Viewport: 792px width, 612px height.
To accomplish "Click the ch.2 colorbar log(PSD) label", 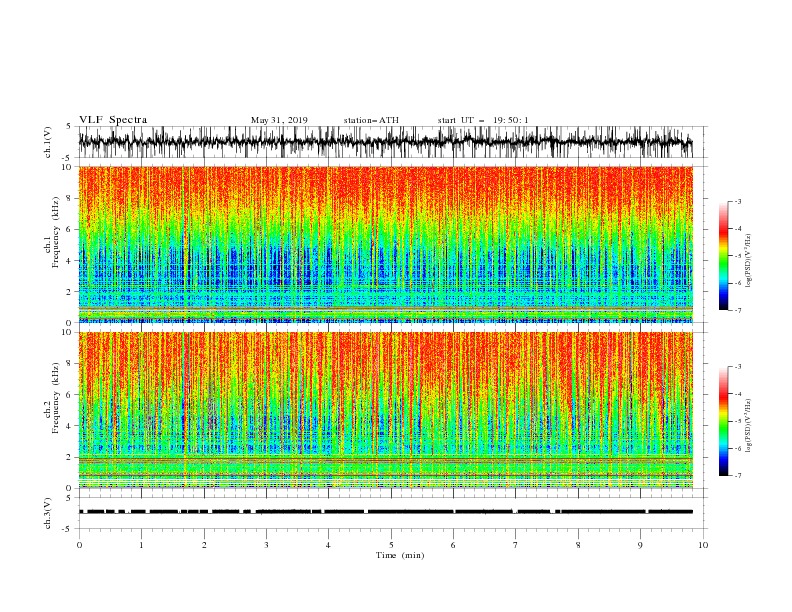I will click(x=749, y=426).
